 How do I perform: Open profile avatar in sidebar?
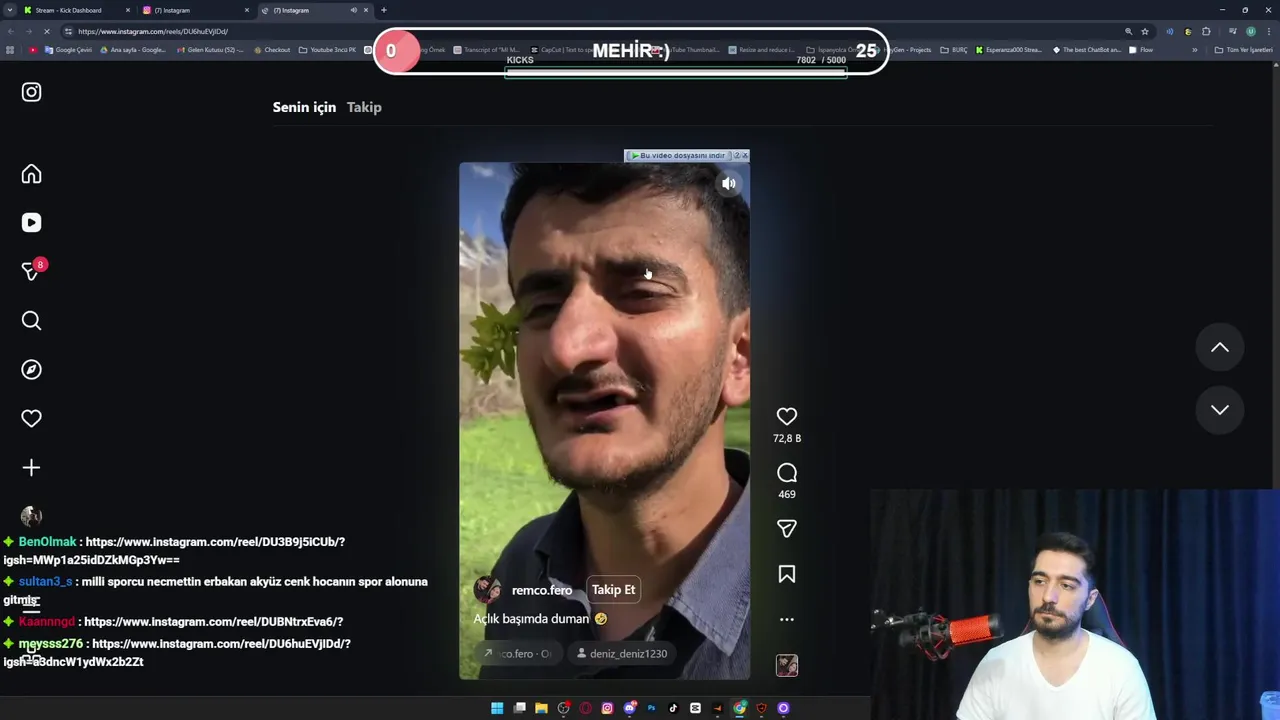[31, 516]
